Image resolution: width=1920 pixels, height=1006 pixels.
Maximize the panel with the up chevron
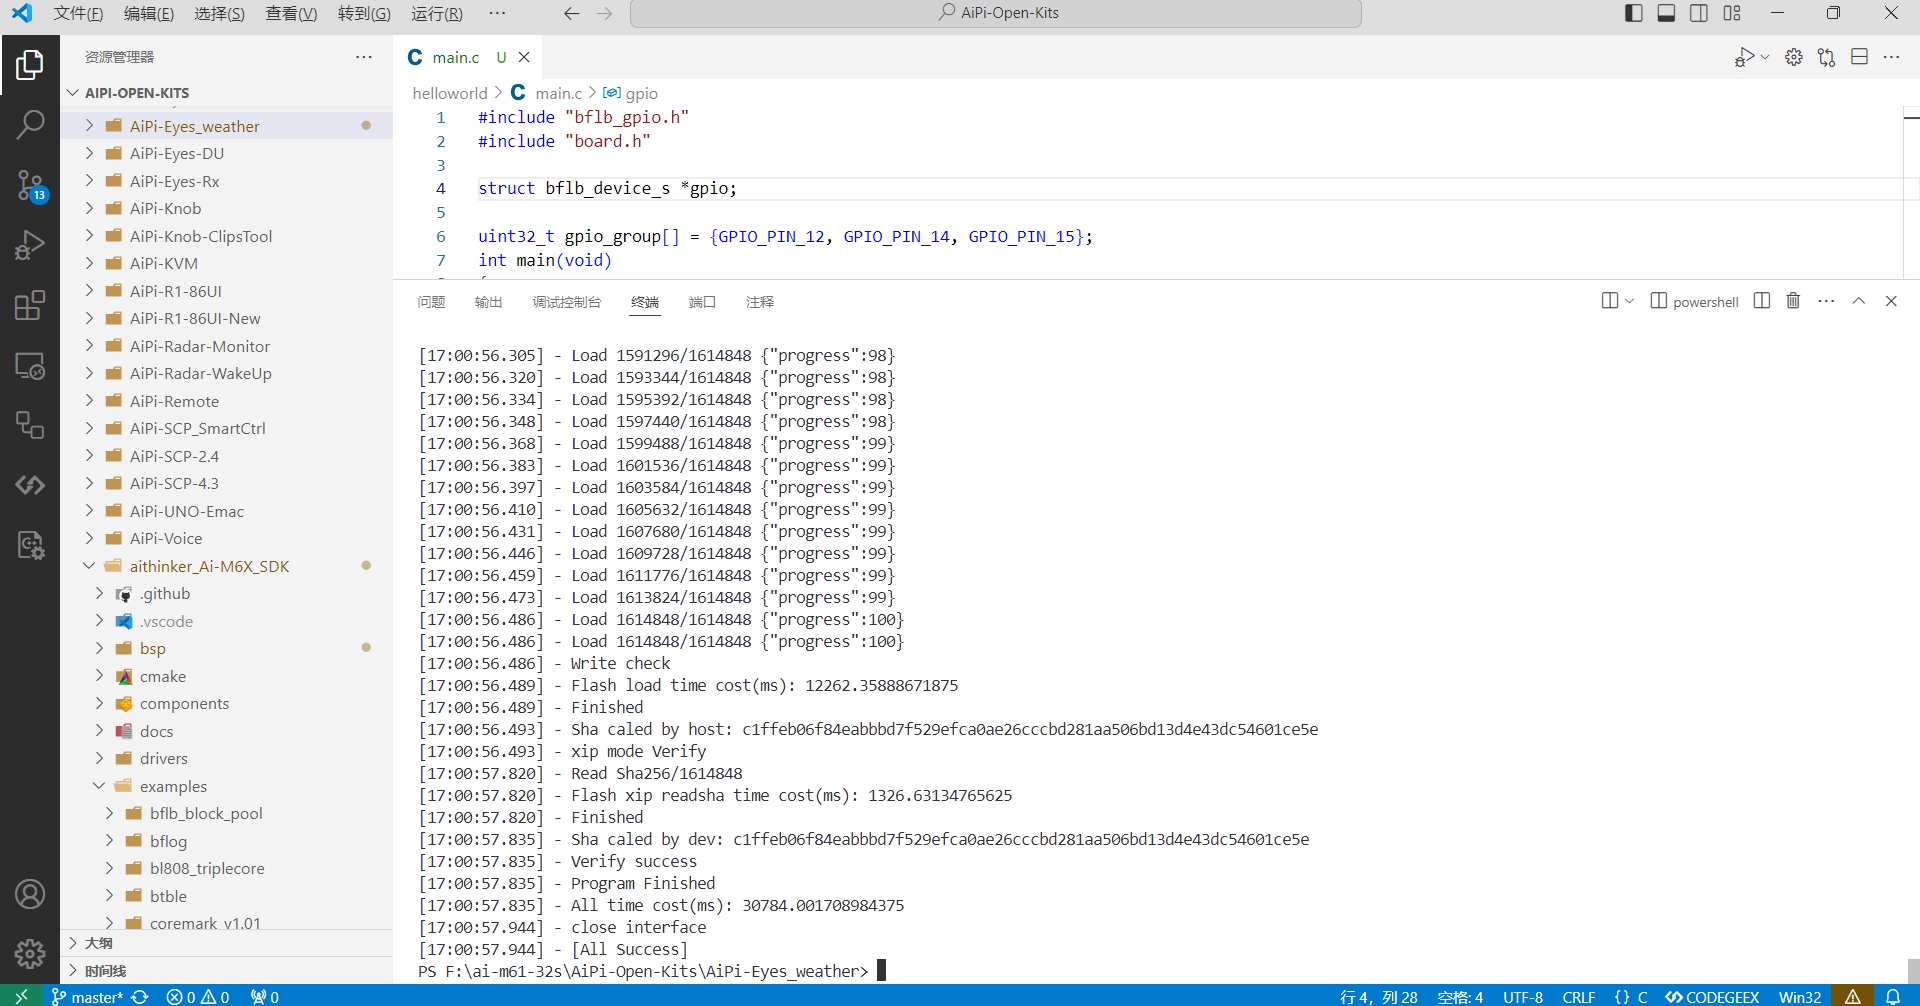pyautogui.click(x=1859, y=301)
